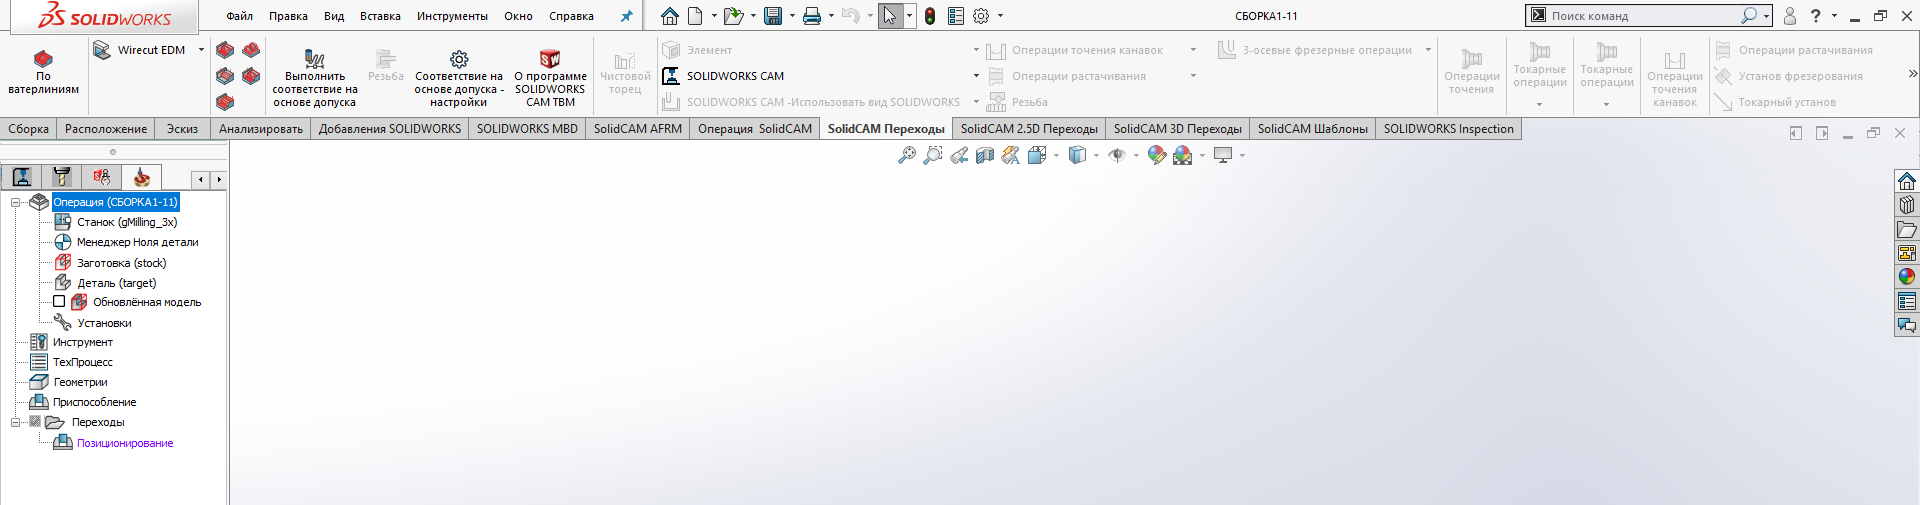Click Выполнить соответствие на основе допуска icon
Screen dimensions: 1920x505
click(x=314, y=59)
